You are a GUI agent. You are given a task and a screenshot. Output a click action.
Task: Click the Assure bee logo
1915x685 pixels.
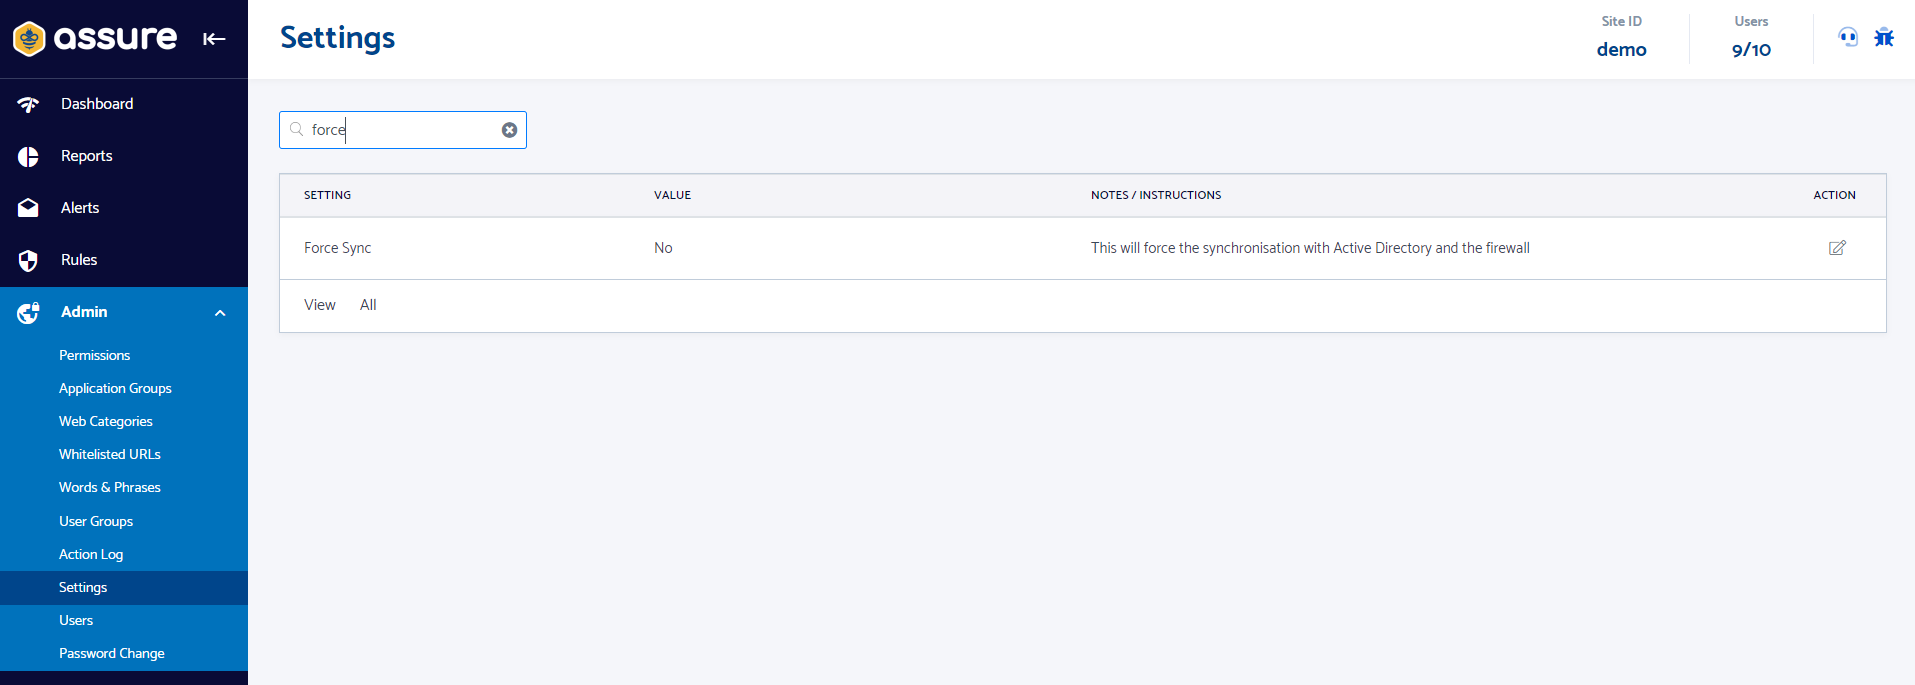29,39
